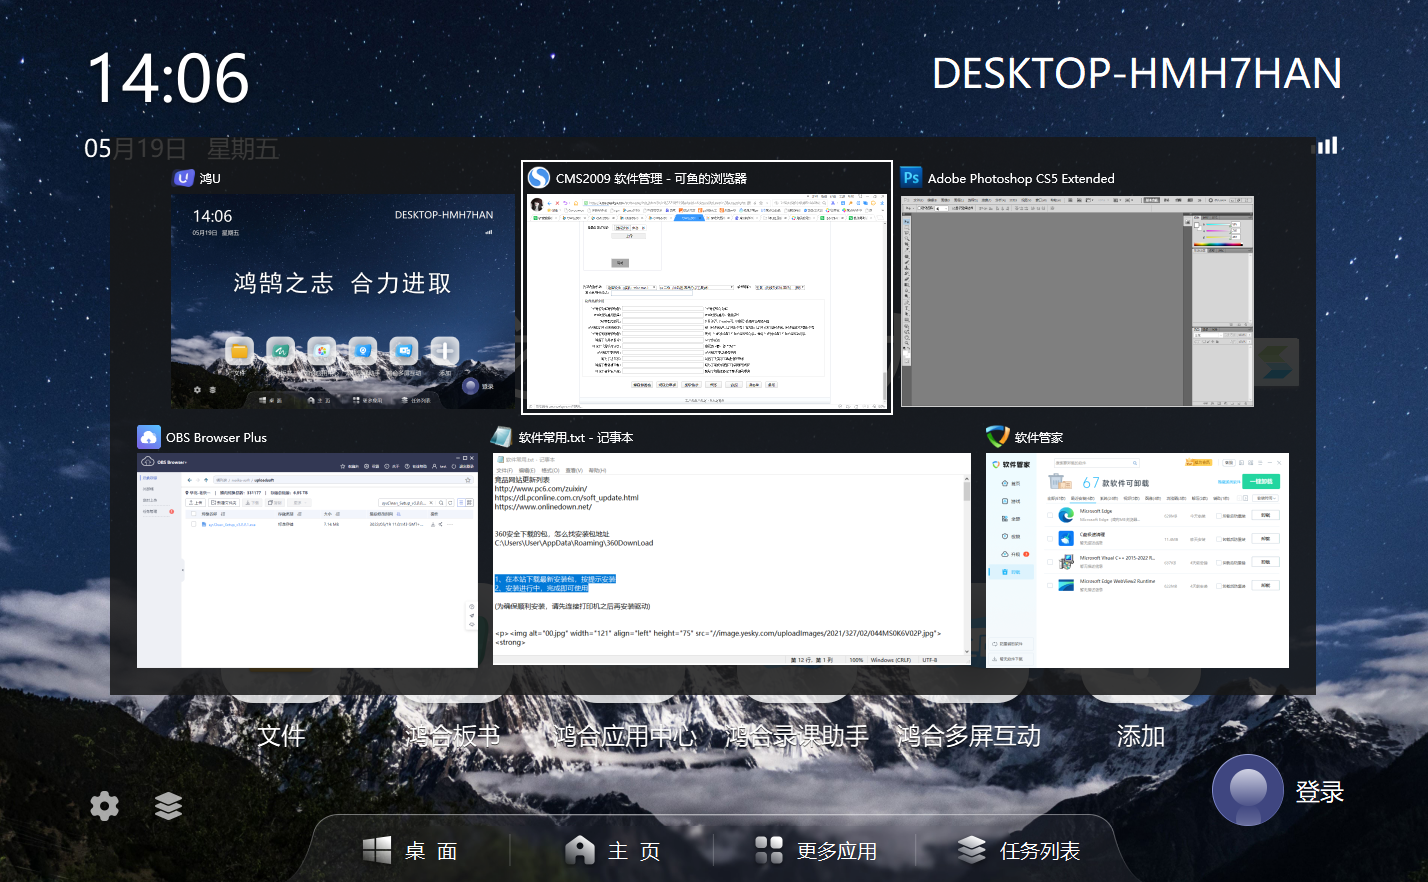Open 主页 from the bottom bar
Viewport: 1428px width, 882px height.
[x=612, y=851]
